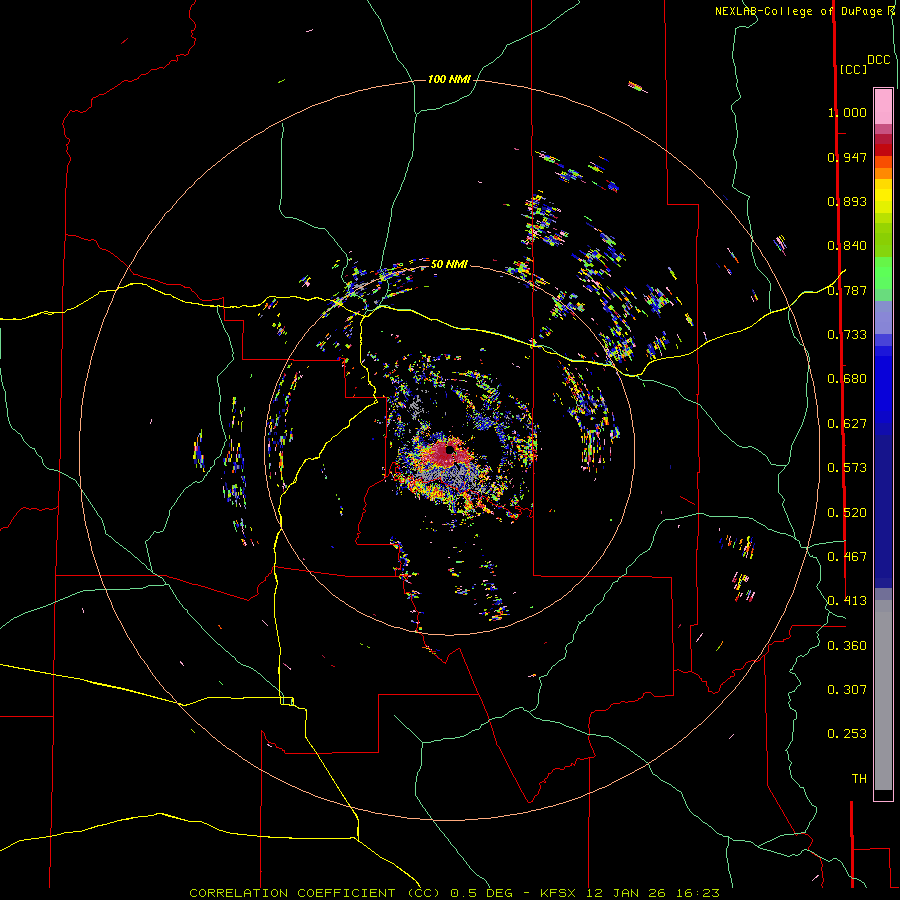The image size is (900, 900).
Task: Click the "CORRELATION COEFFICIENT (CC)" caption text
Action: click(315, 893)
